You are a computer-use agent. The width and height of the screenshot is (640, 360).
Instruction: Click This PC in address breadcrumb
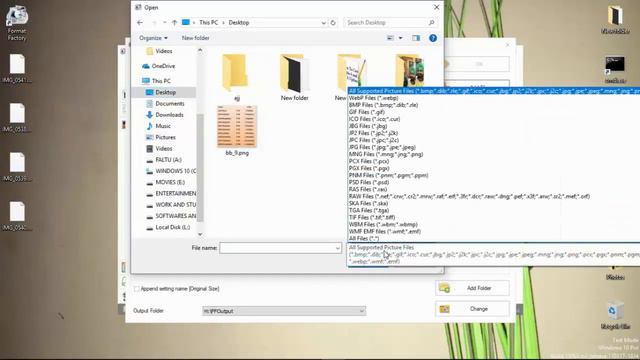(209, 23)
